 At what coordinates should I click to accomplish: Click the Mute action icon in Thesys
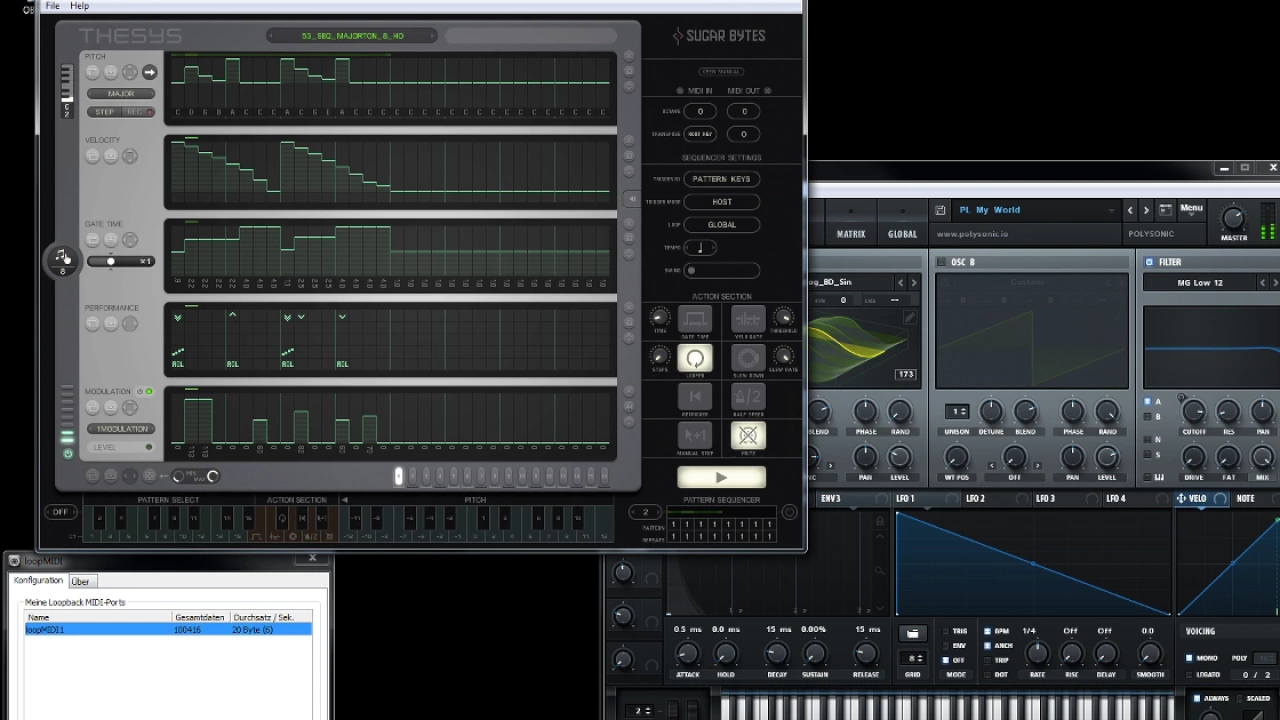pyautogui.click(x=748, y=435)
